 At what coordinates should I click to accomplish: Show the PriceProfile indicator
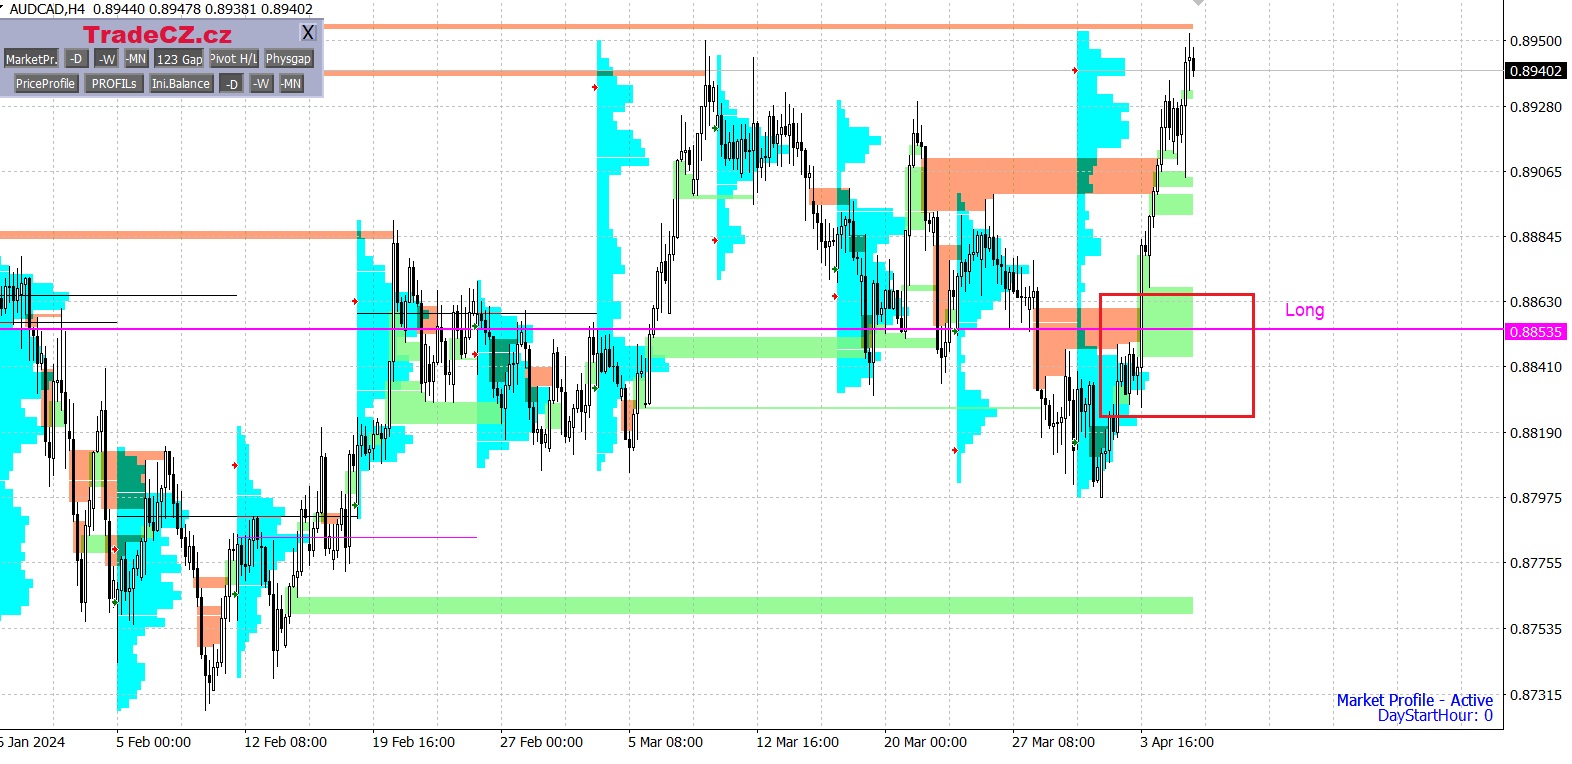pyautogui.click(x=45, y=84)
